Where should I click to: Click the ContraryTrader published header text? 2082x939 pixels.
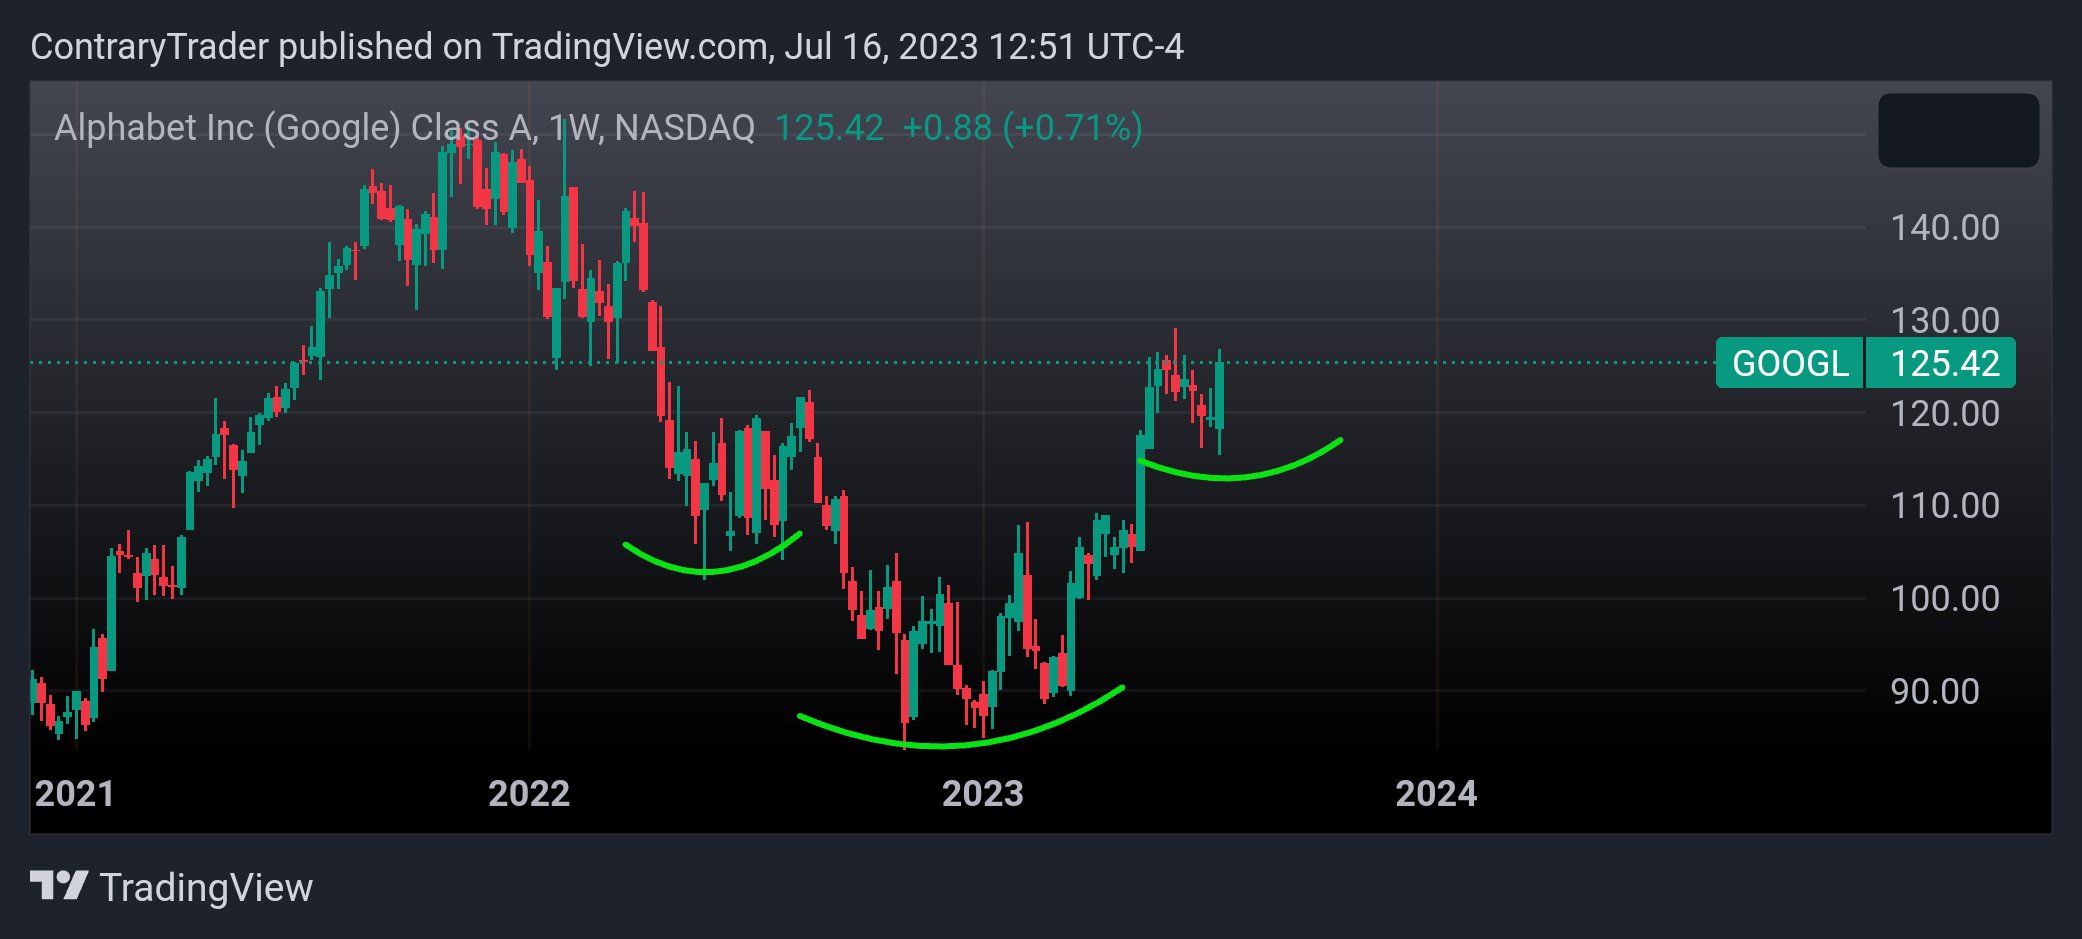607,47
